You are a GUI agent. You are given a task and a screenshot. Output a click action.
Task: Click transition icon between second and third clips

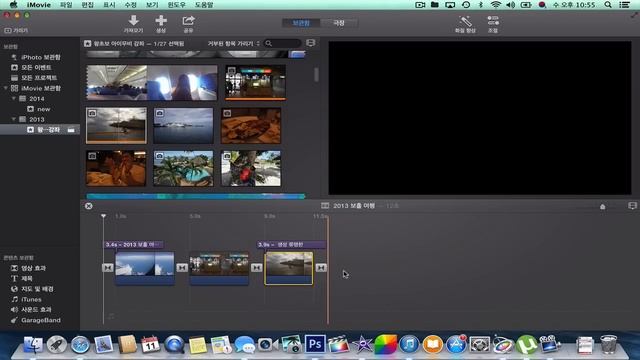pos(256,268)
